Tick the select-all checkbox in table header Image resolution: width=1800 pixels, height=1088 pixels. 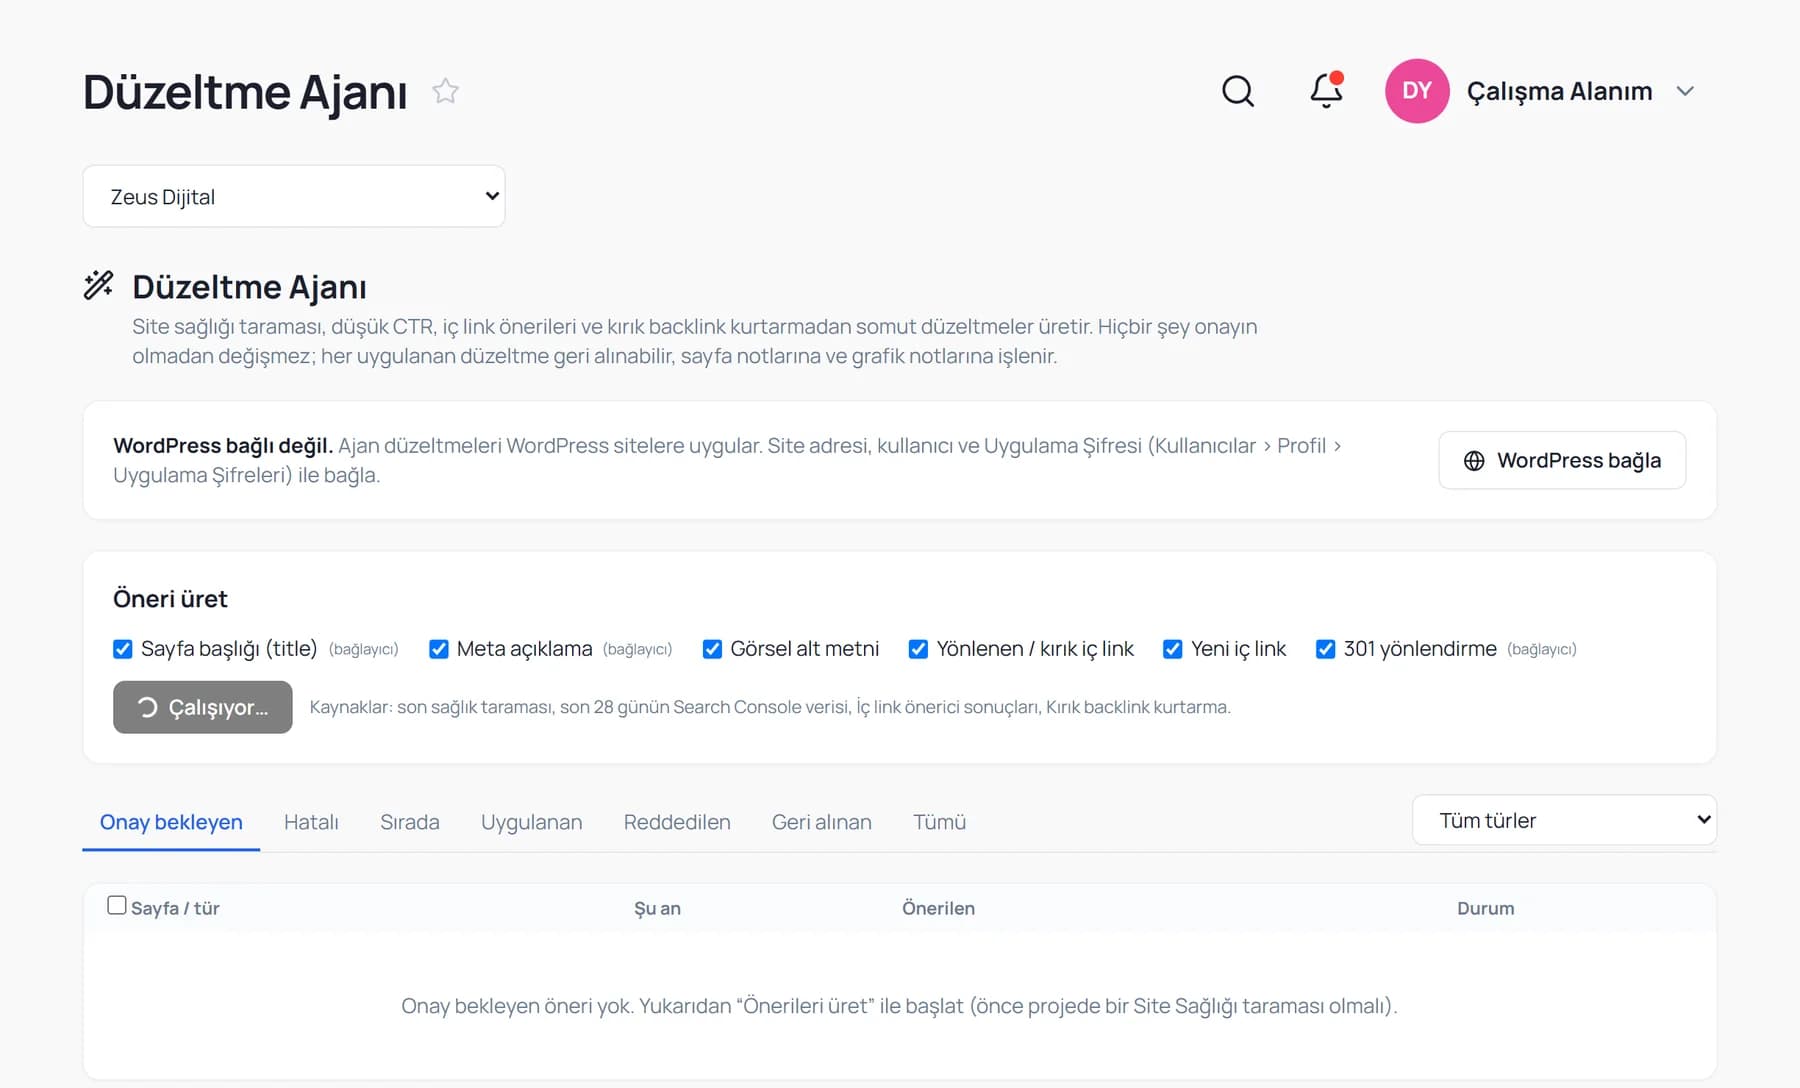pos(117,905)
